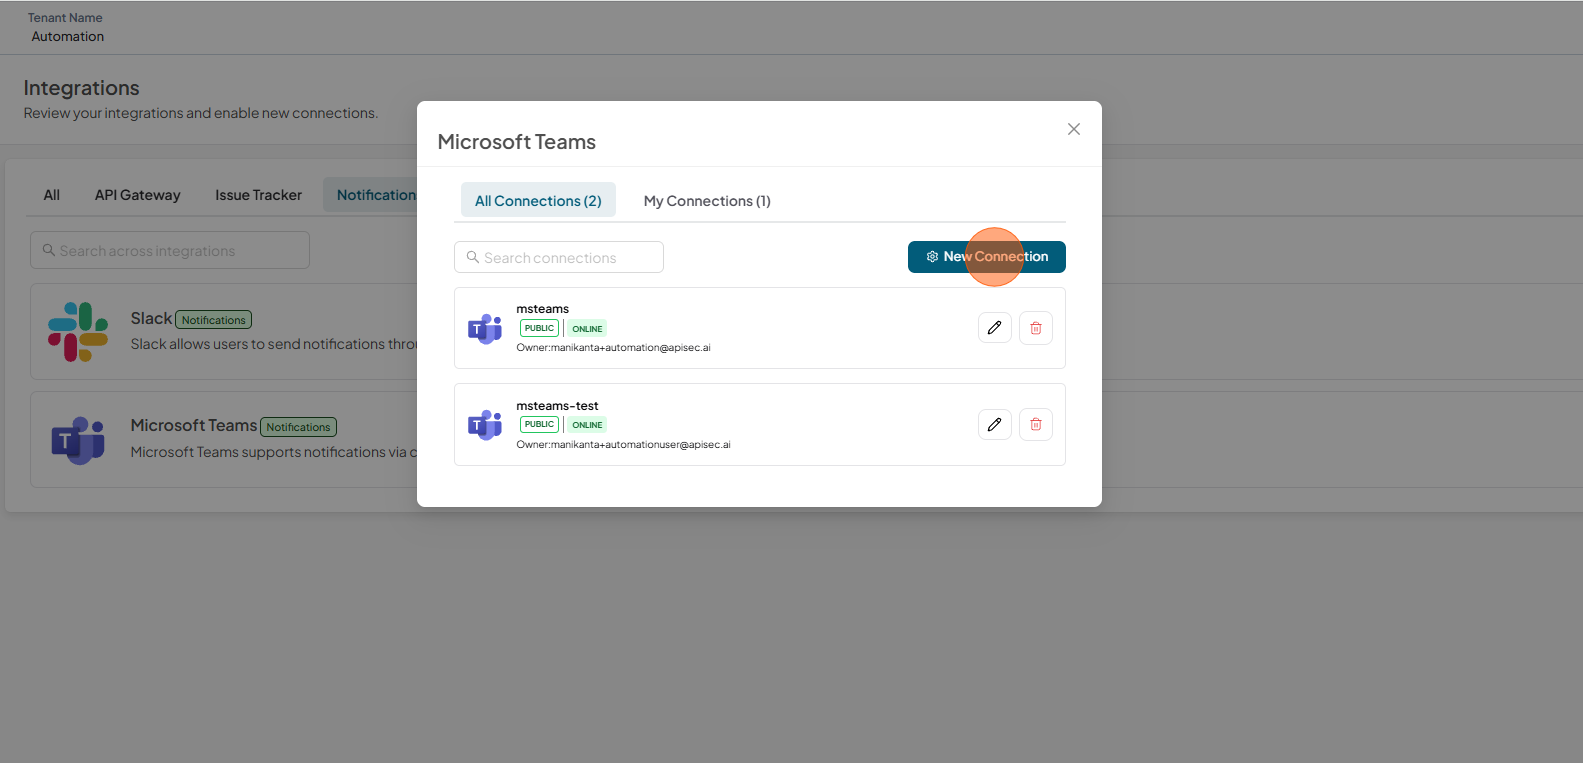Click the Notifications badge beside Slack
The height and width of the screenshot is (763, 1583).
[x=214, y=320]
